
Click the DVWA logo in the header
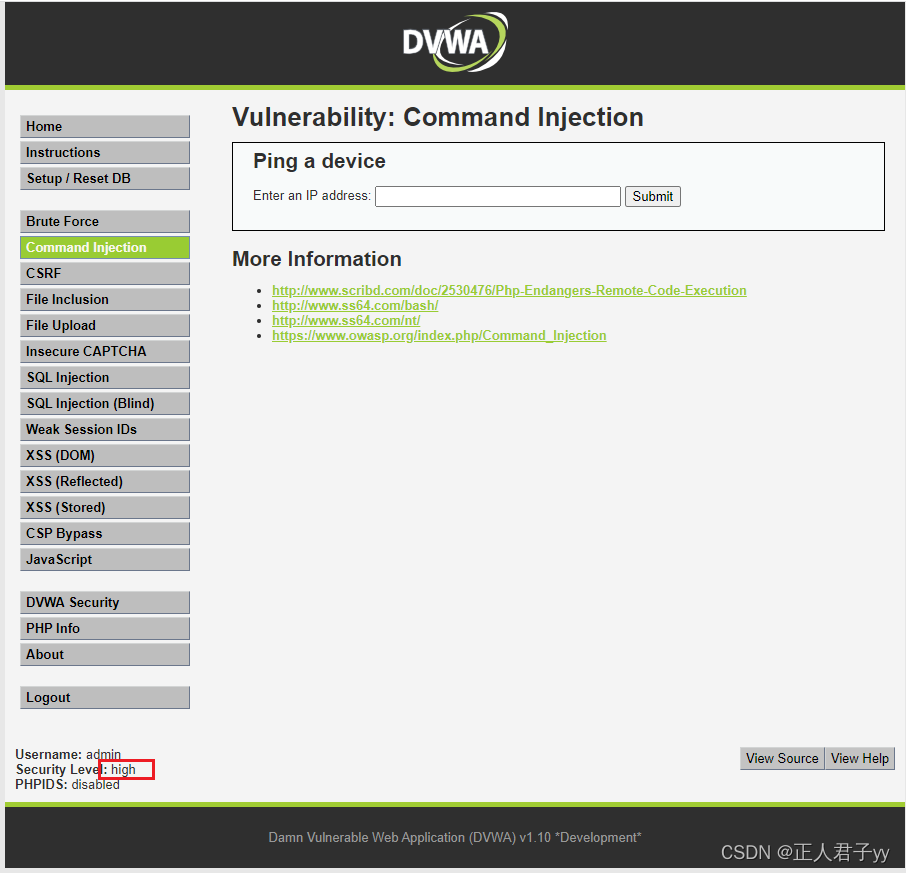coord(455,42)
